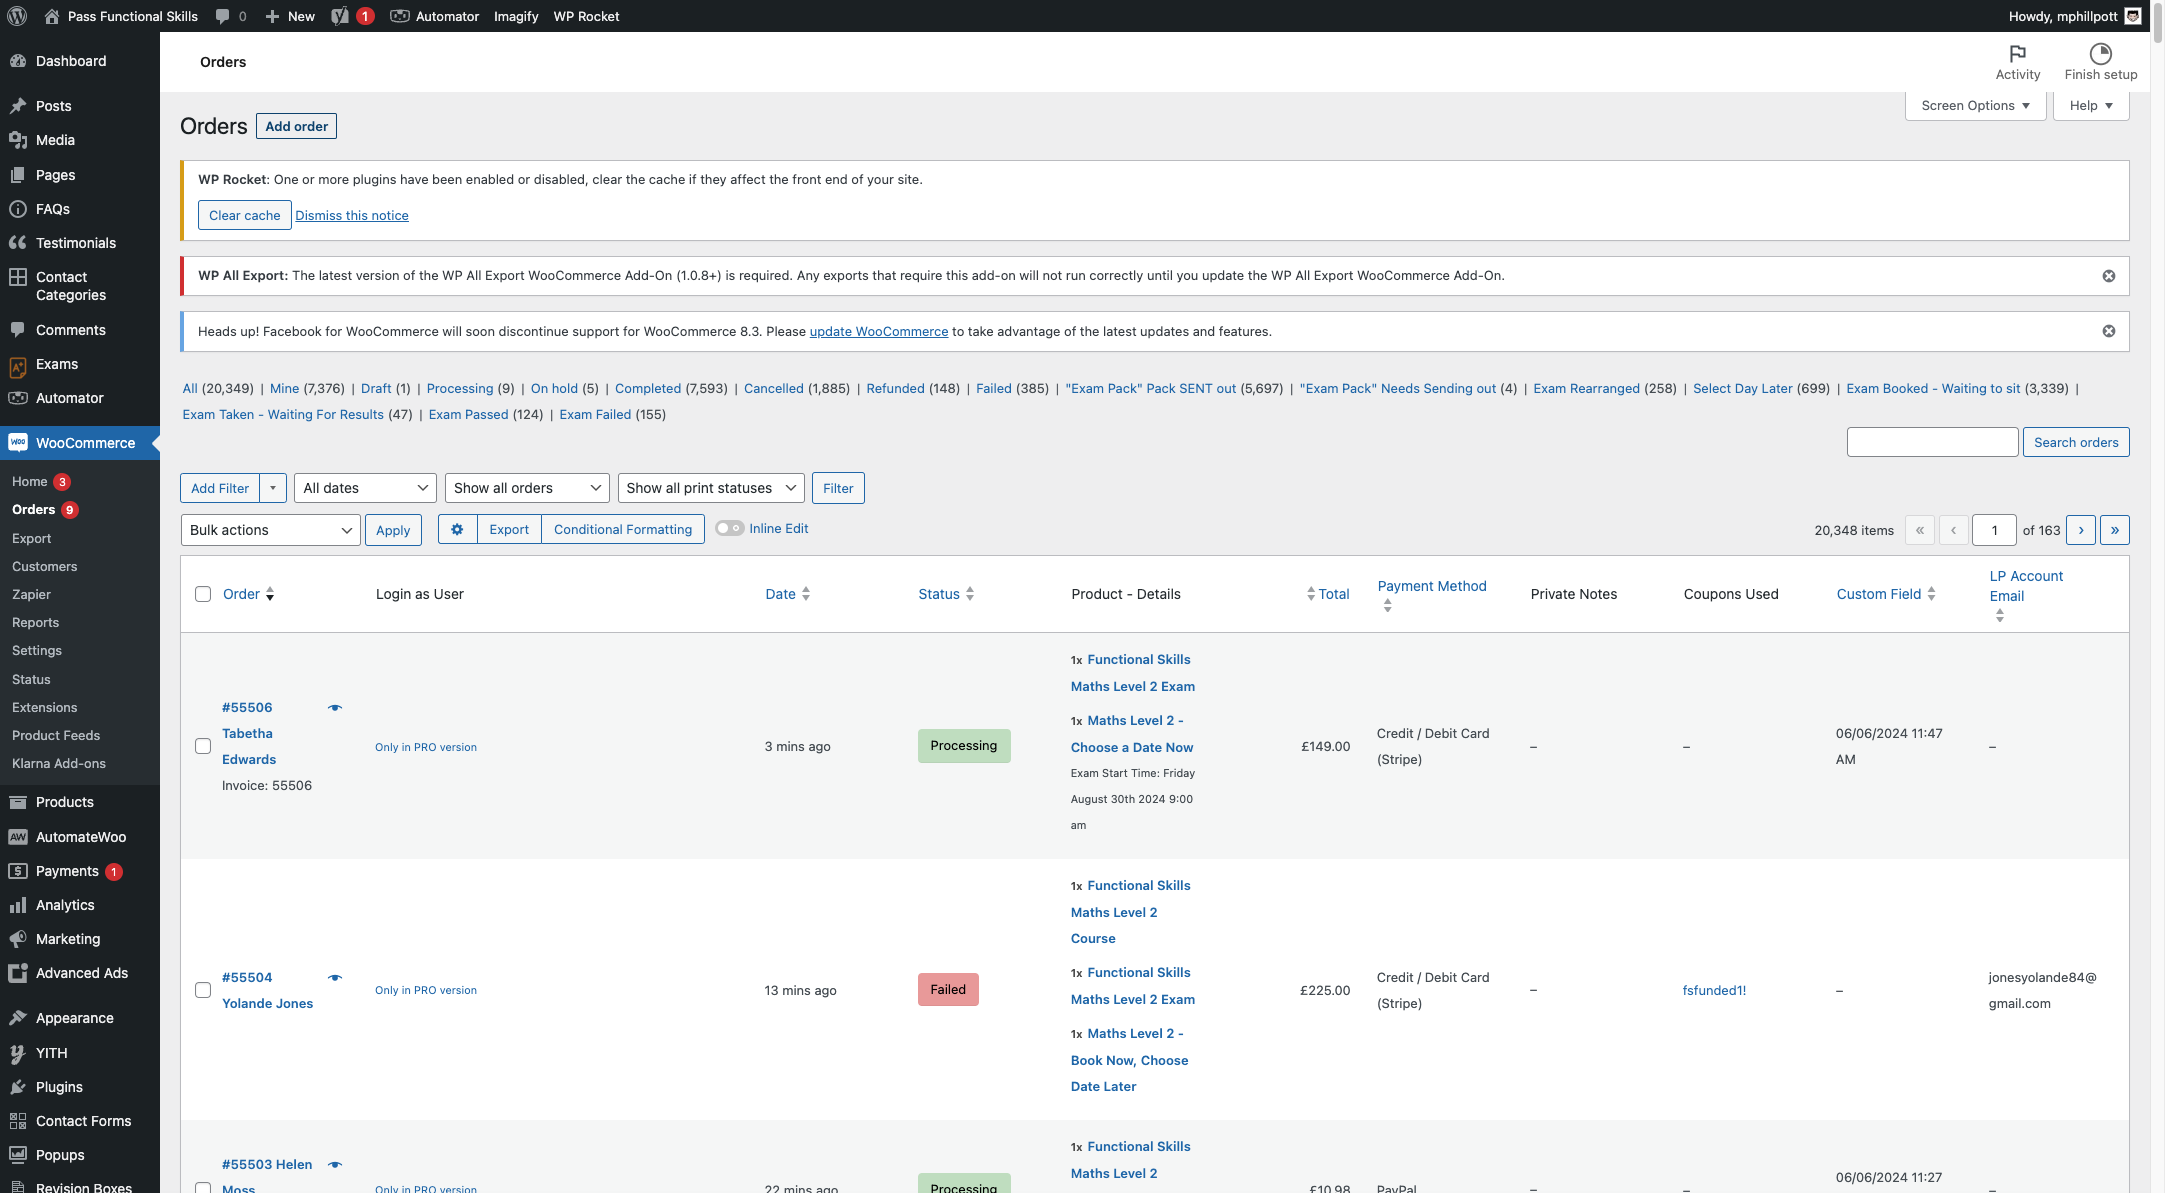Preview order #55506 with eye icon

click(335, 708)
